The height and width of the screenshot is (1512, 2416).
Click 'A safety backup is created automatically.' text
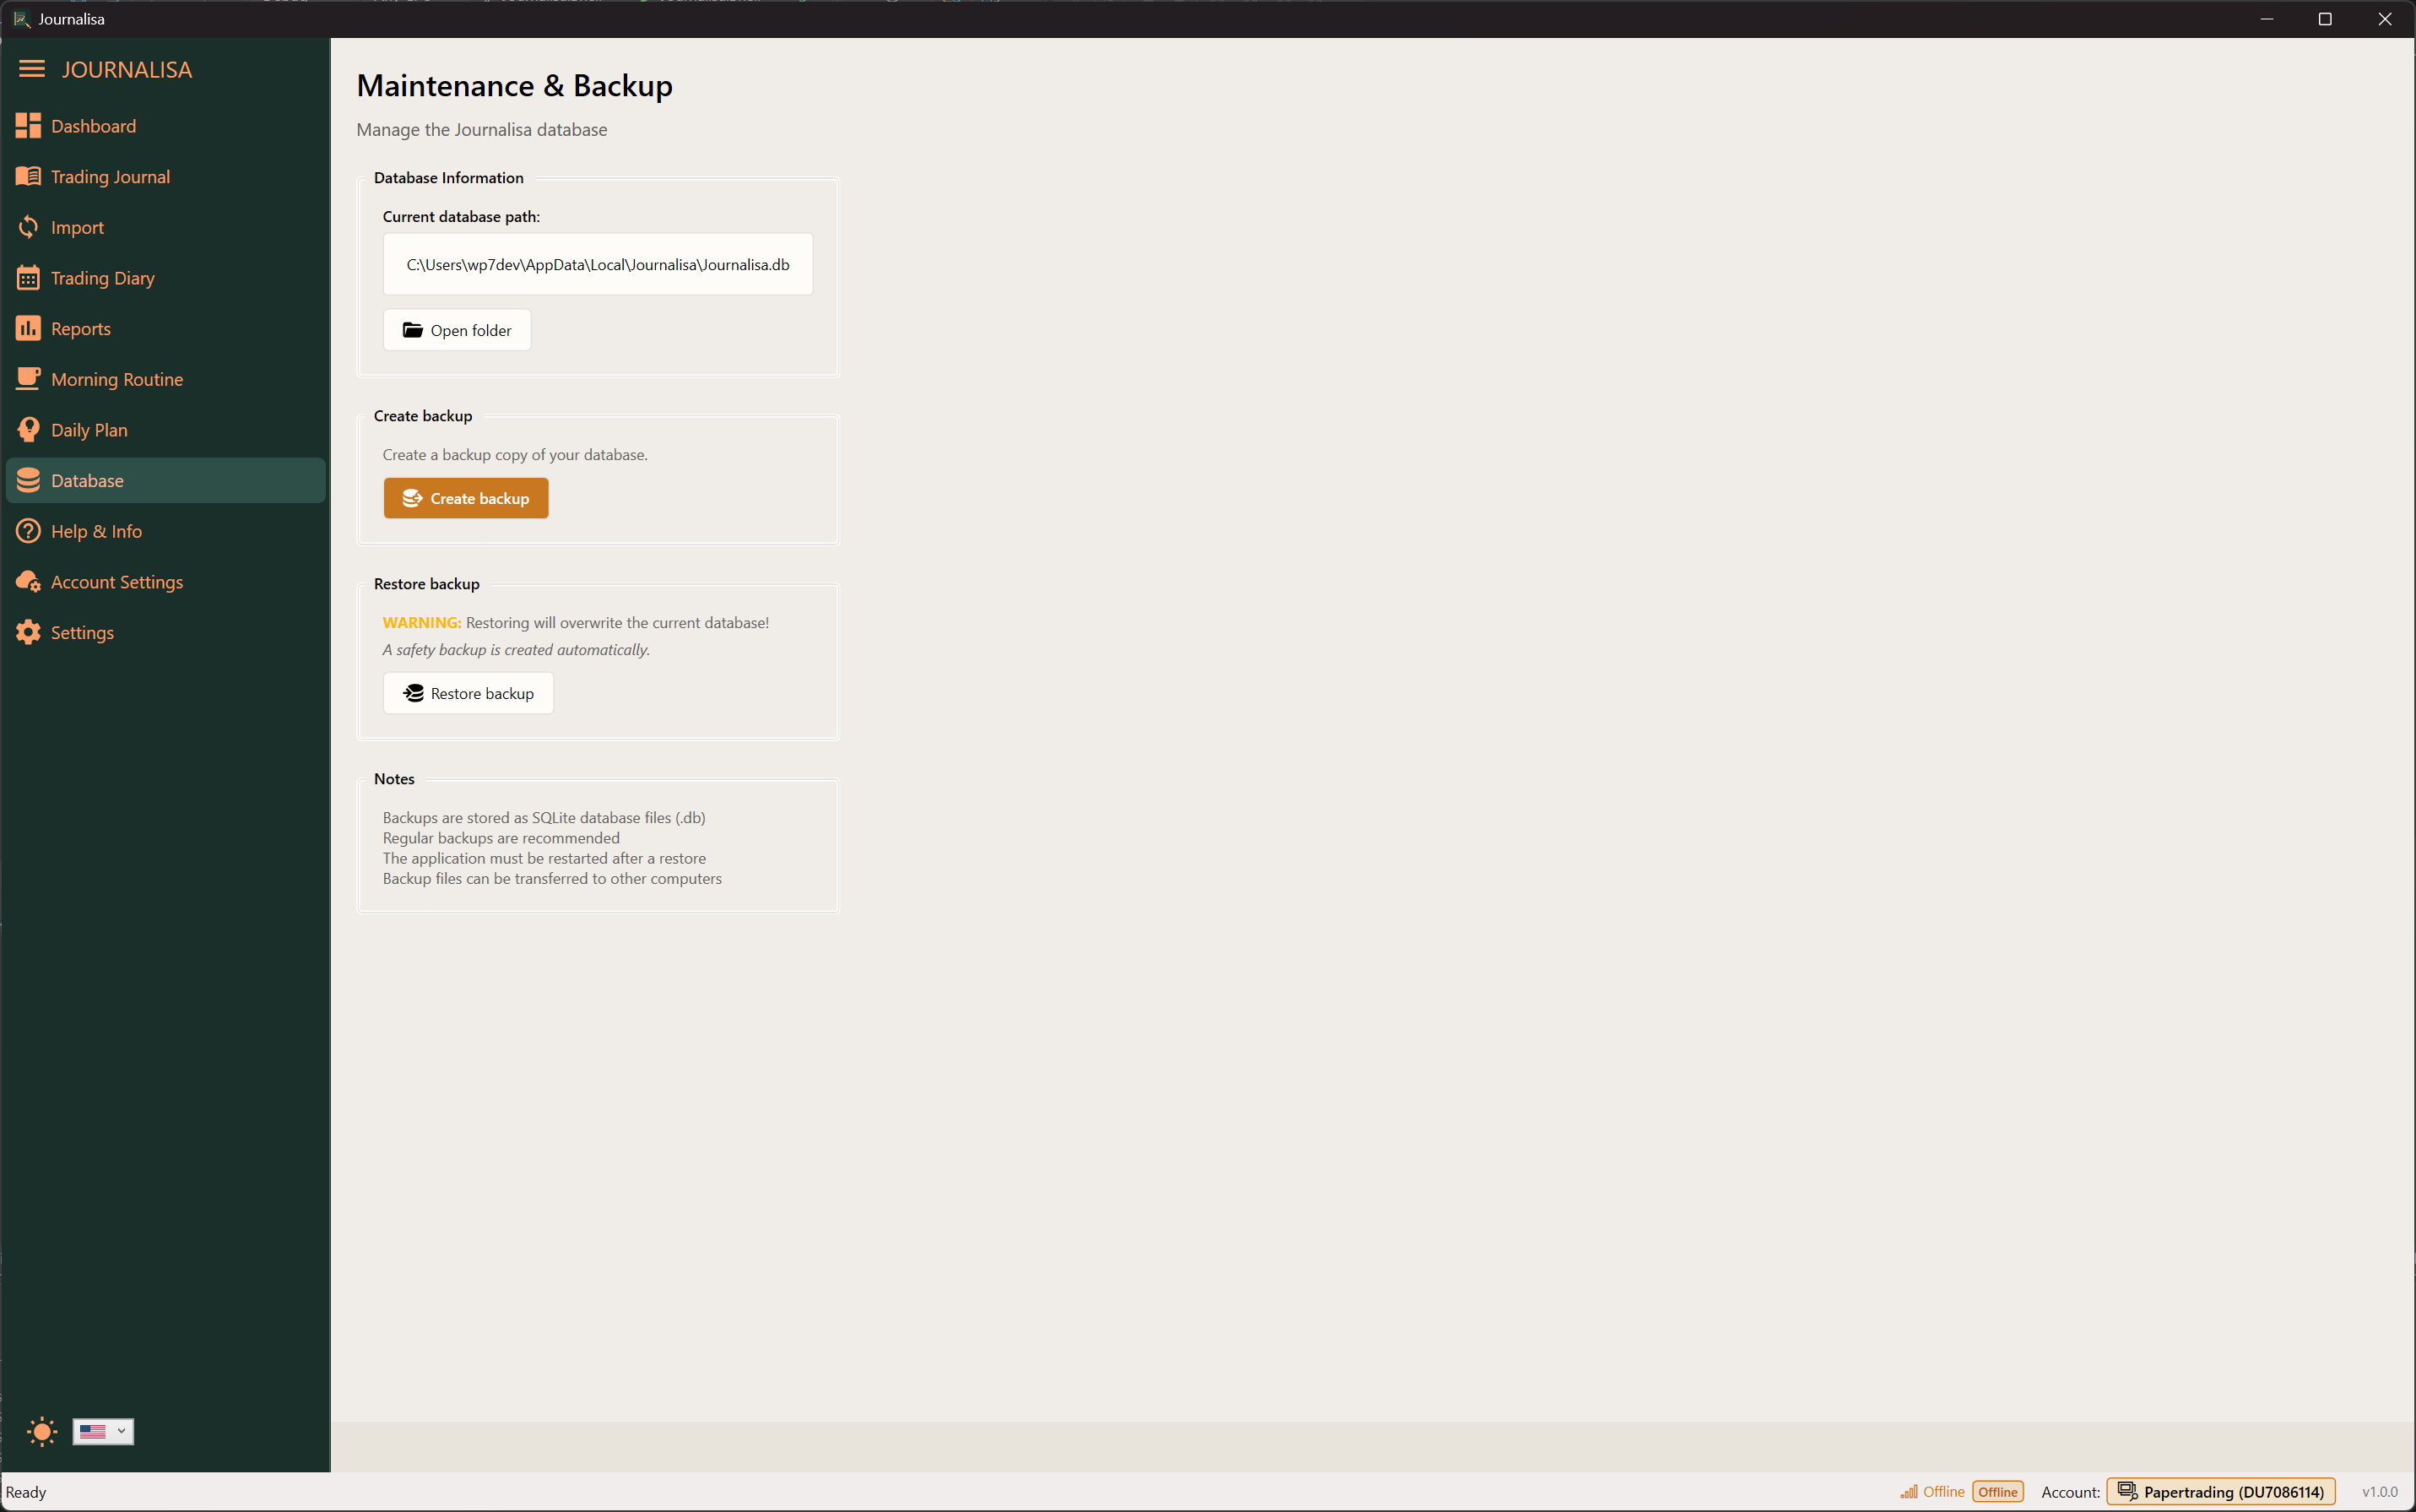point(516,650)
